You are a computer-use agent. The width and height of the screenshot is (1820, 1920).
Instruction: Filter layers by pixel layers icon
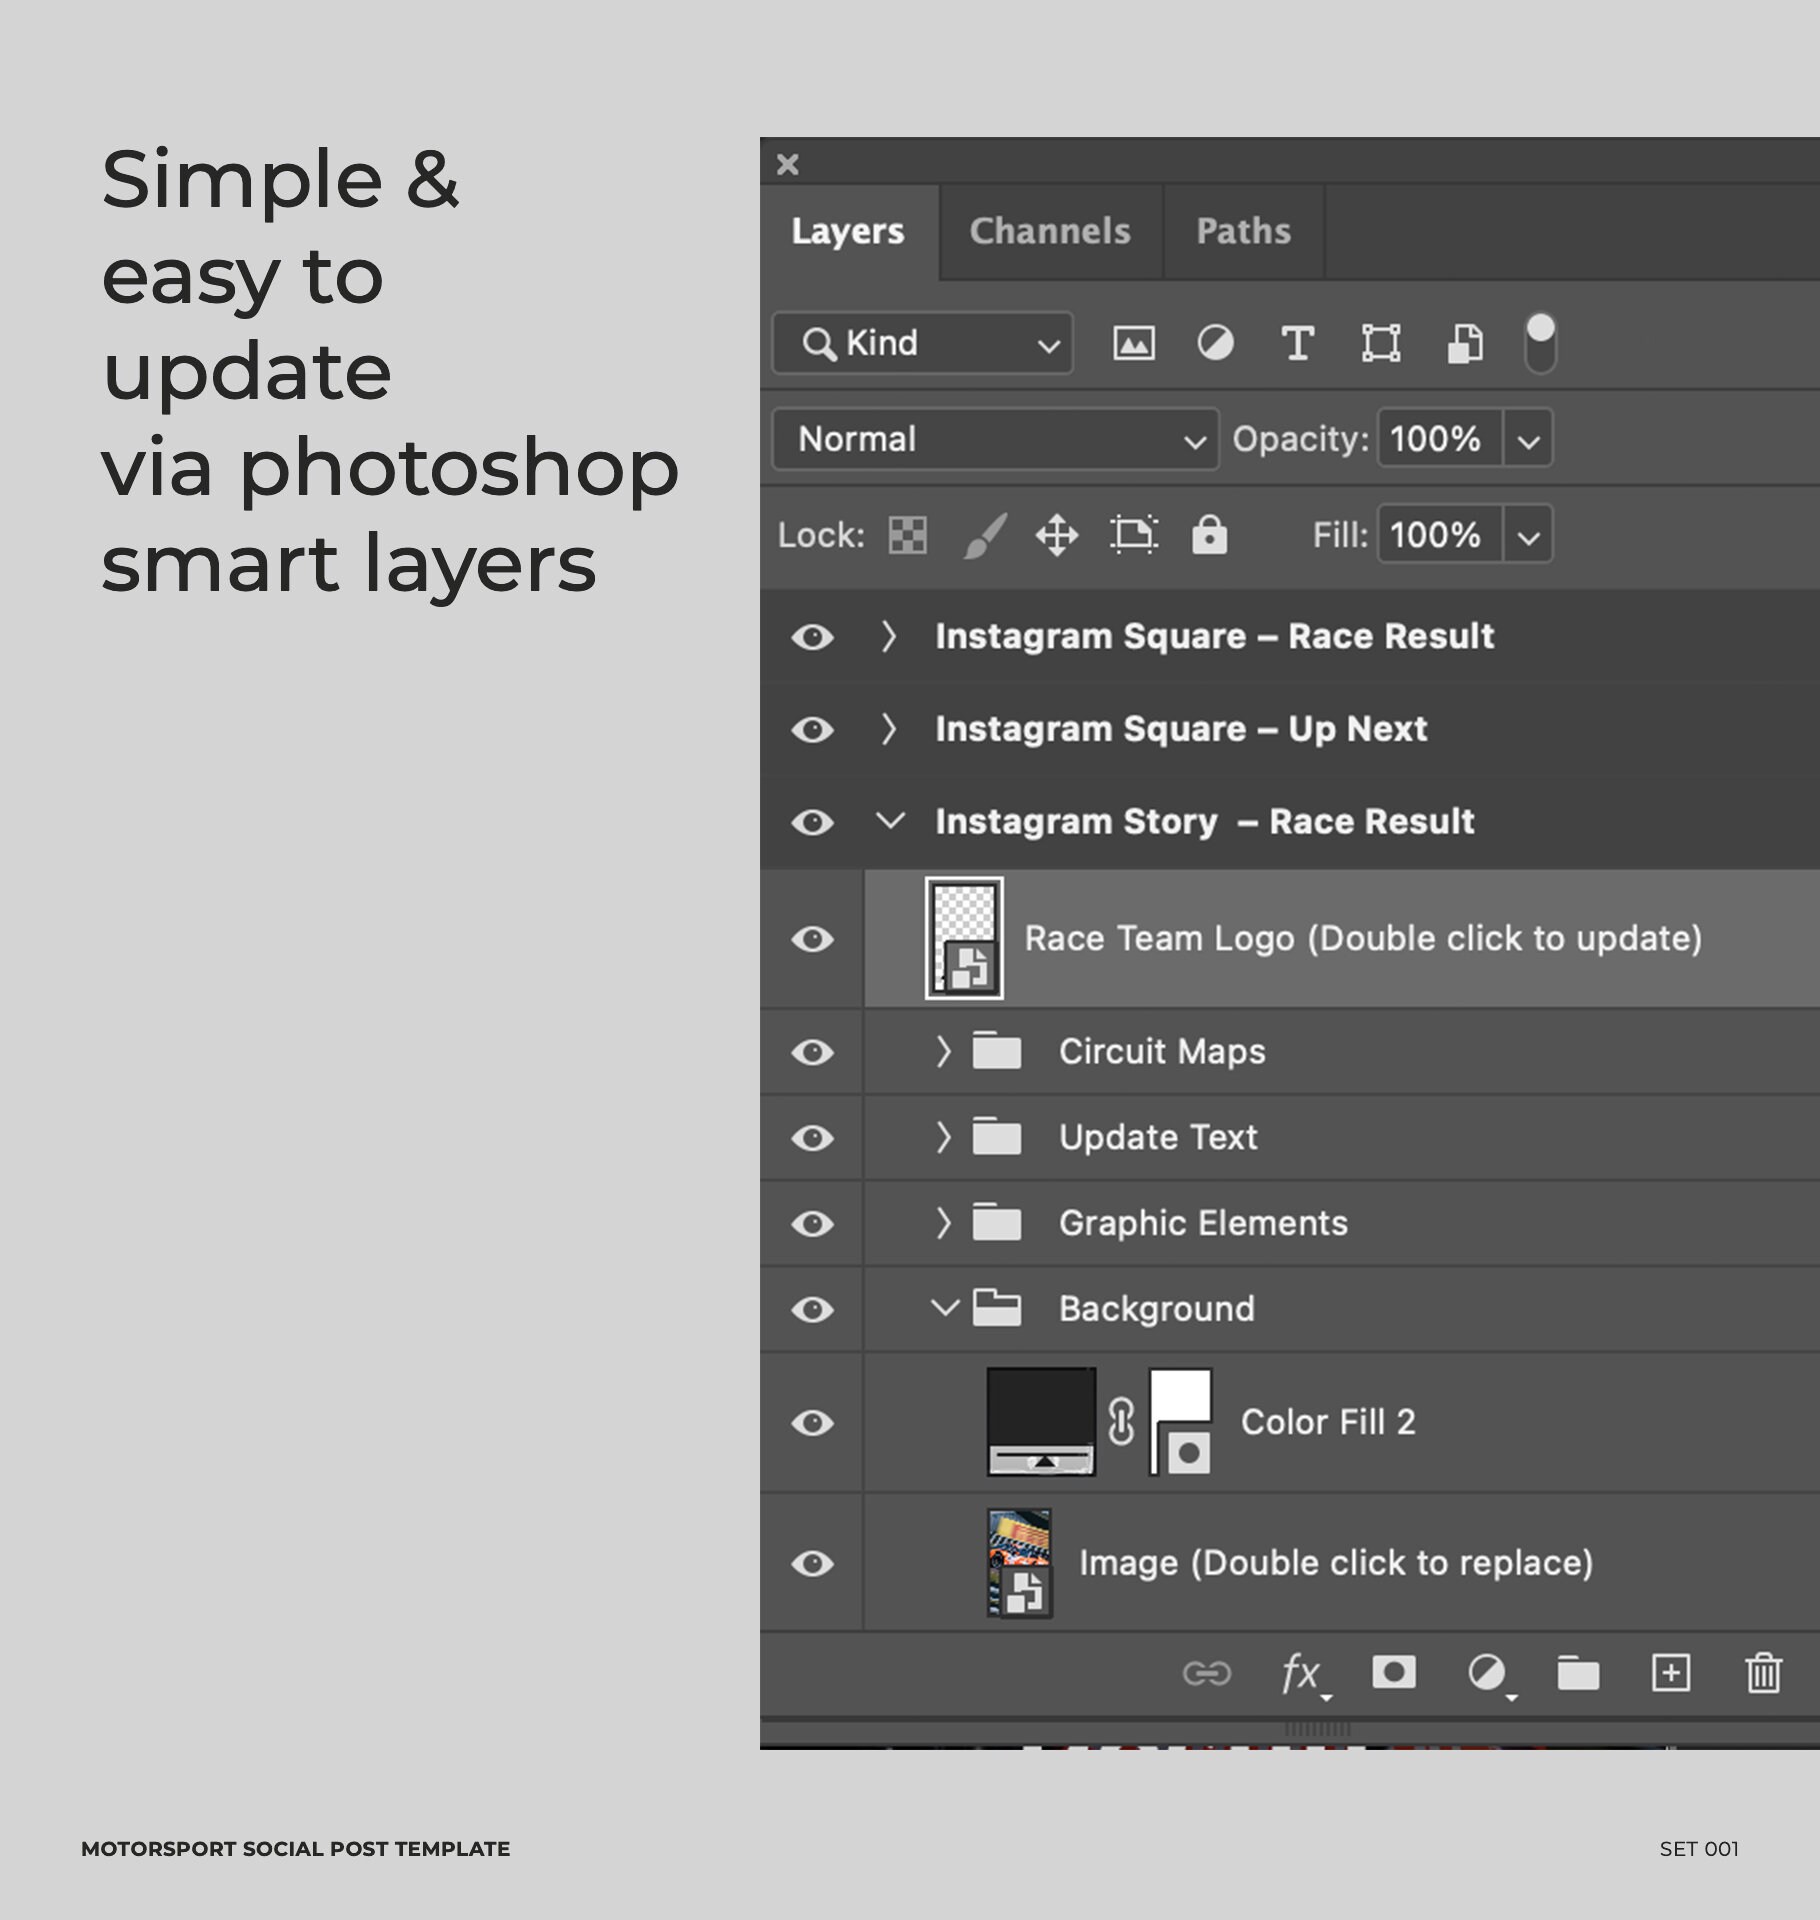click(x=1135, y=343)
